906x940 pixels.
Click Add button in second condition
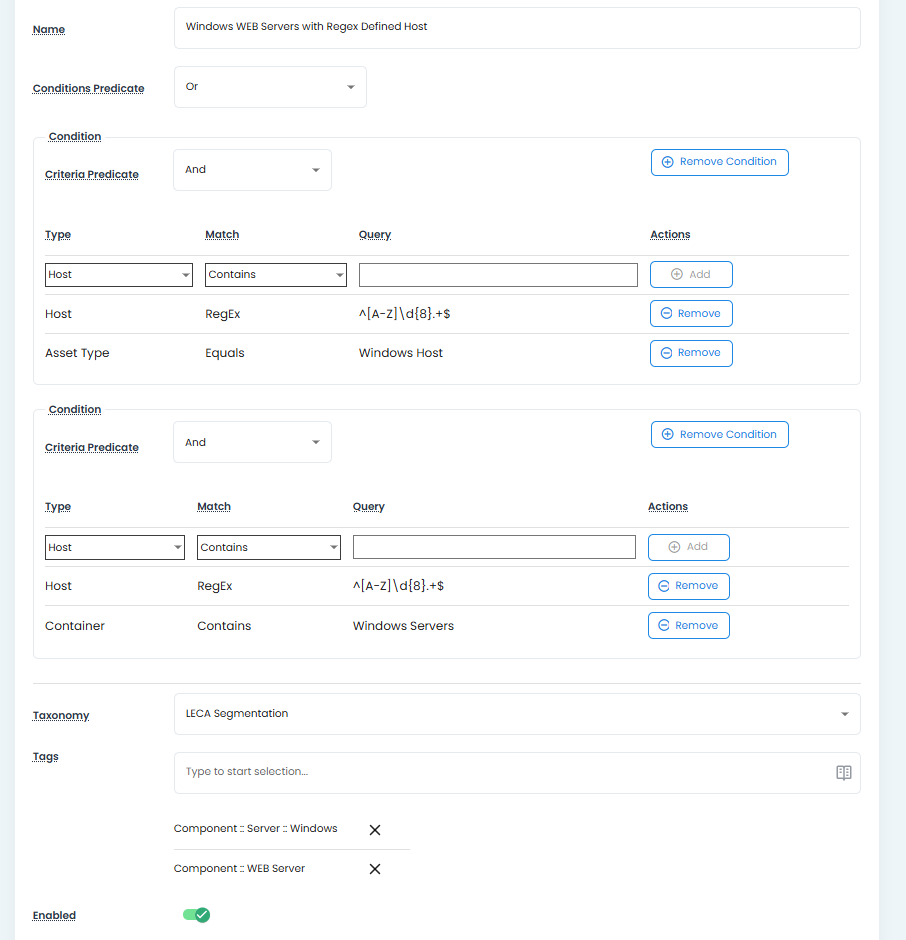coord(688,548)
